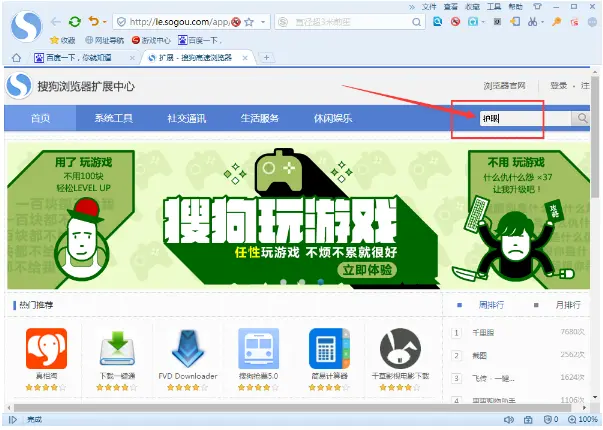Image resolution: width=603 pixels, height=430 pixels.
Task: Open the bus ticket extension icon
Action: pyautogui.click(x=259, y=348)
